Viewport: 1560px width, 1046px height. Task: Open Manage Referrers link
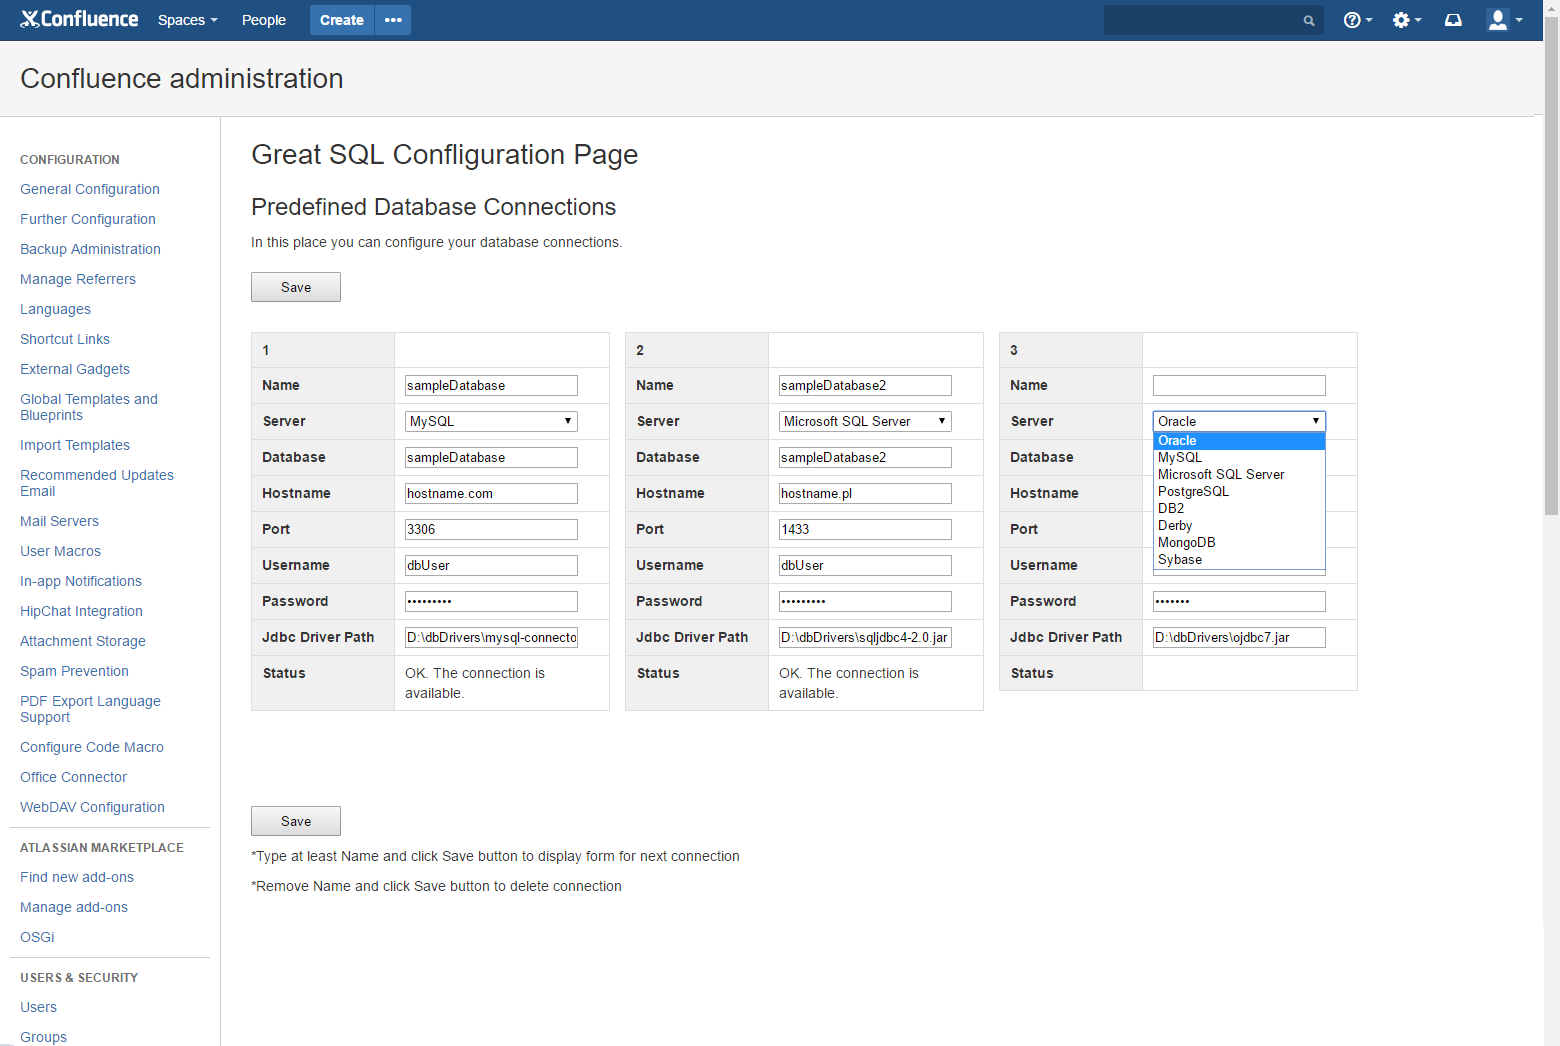click(78, 279)
